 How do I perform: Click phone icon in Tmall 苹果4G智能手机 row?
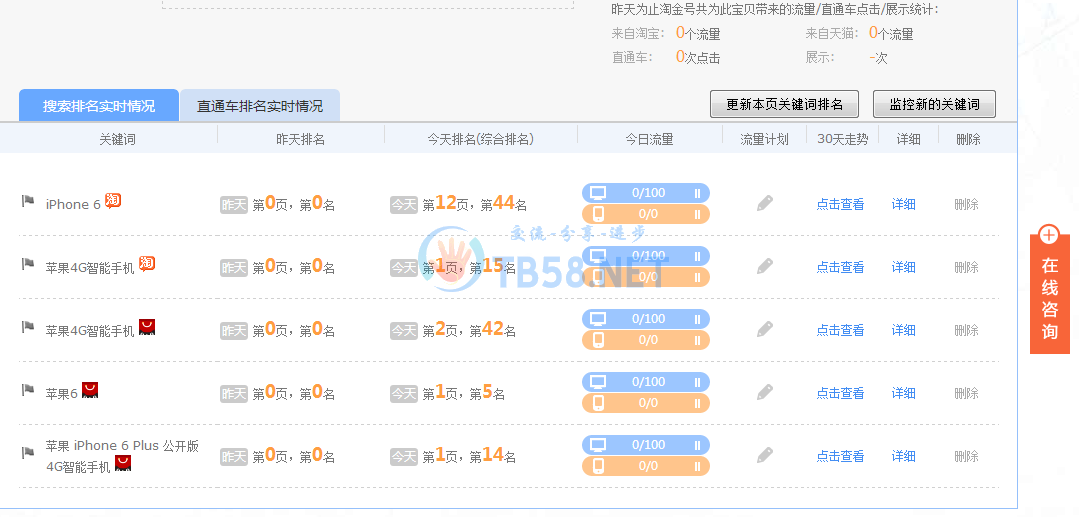[598, 340]
